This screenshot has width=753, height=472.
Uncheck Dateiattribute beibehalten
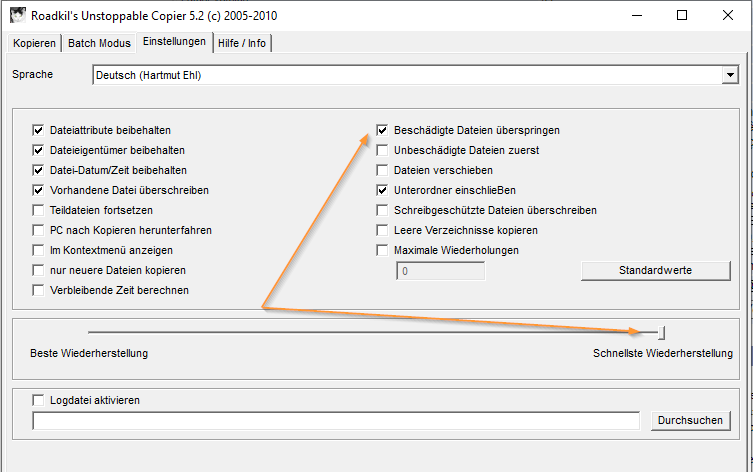coord(38,130)
